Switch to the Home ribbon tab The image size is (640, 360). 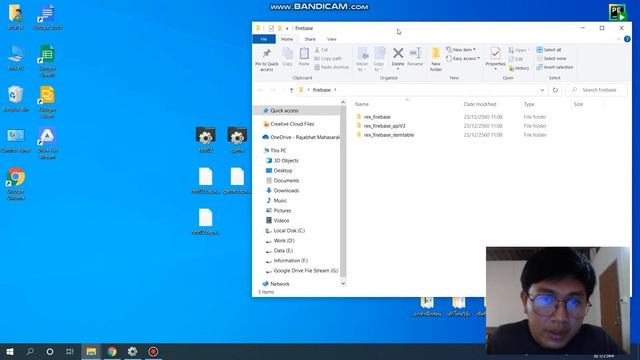pos(287,39)
